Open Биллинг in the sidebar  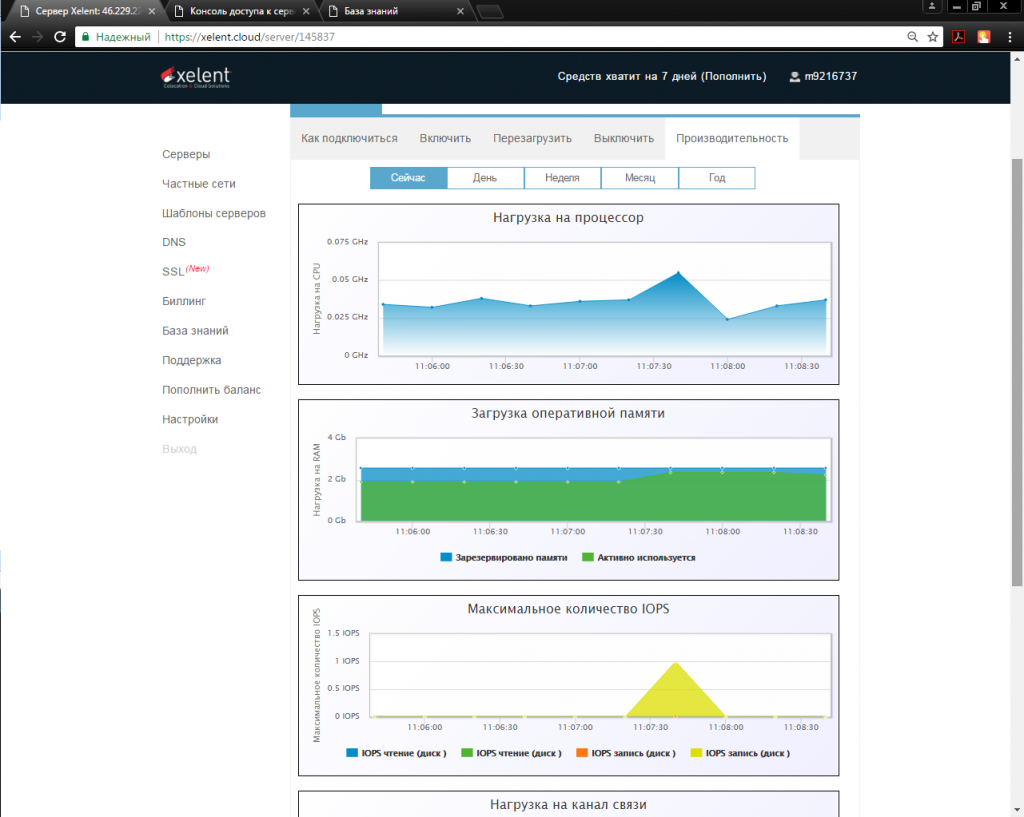tap(184, 301)
